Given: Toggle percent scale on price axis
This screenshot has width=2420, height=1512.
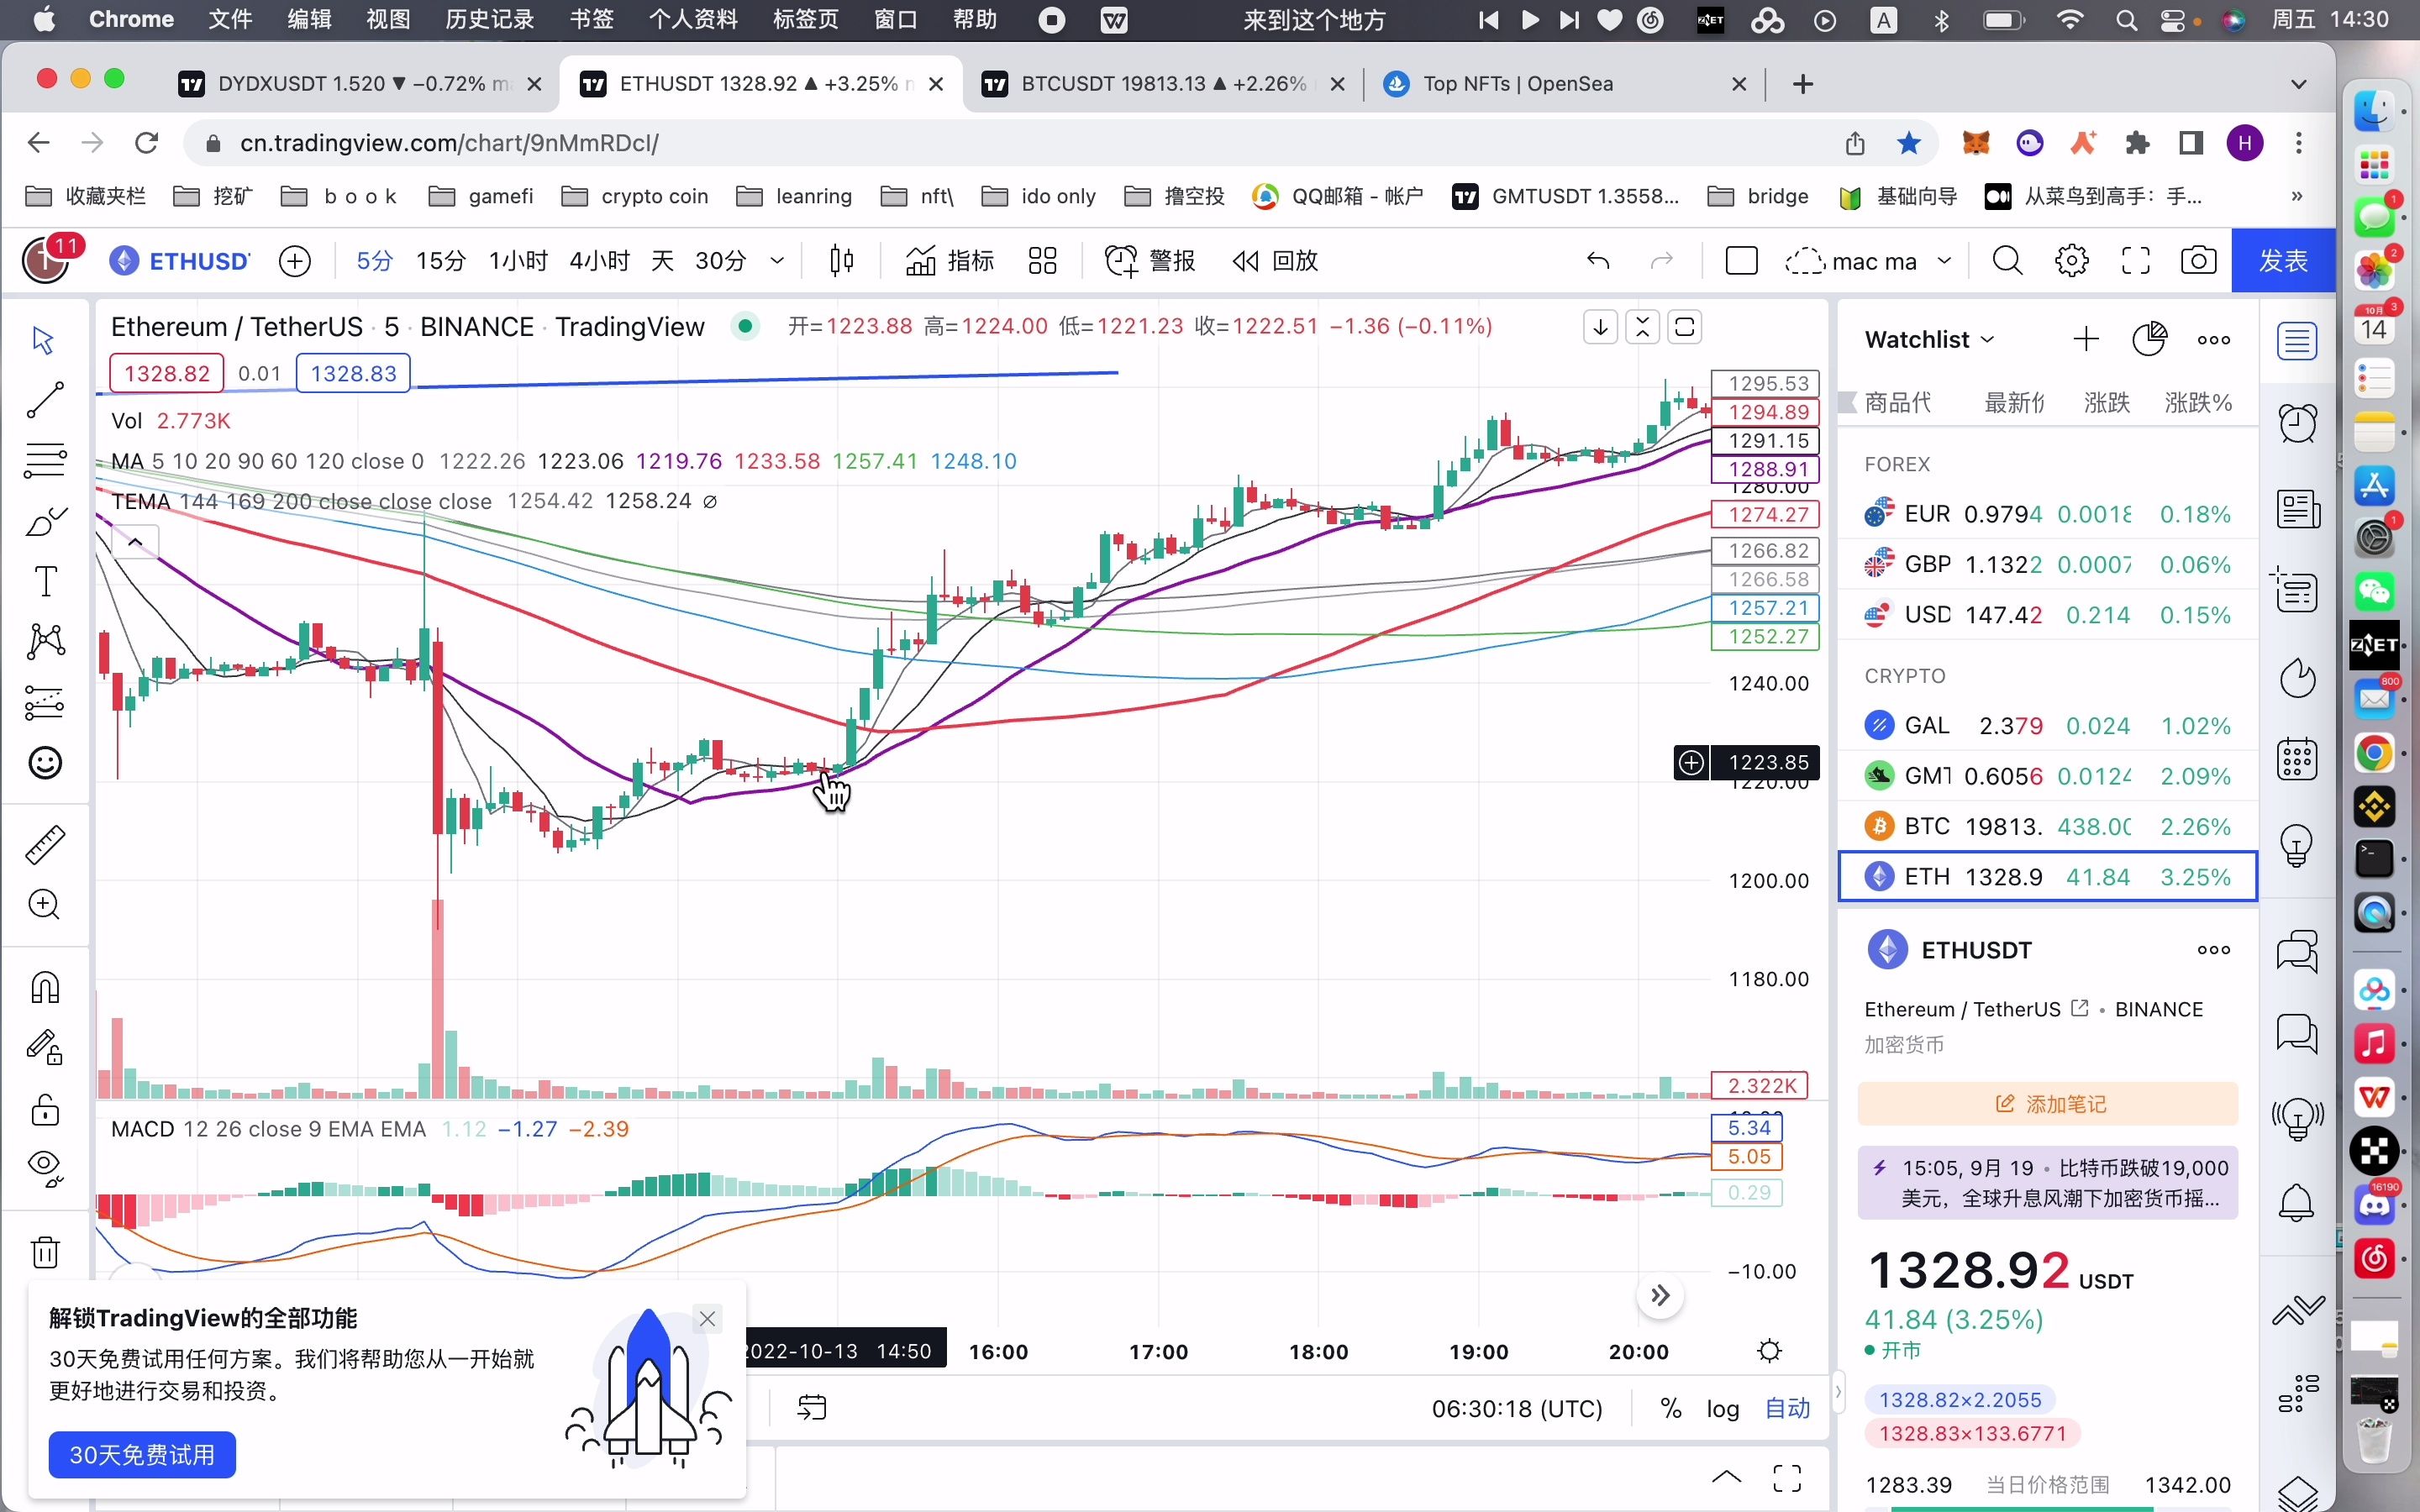Looking at the screenshot, I should pos(1670,1409).
